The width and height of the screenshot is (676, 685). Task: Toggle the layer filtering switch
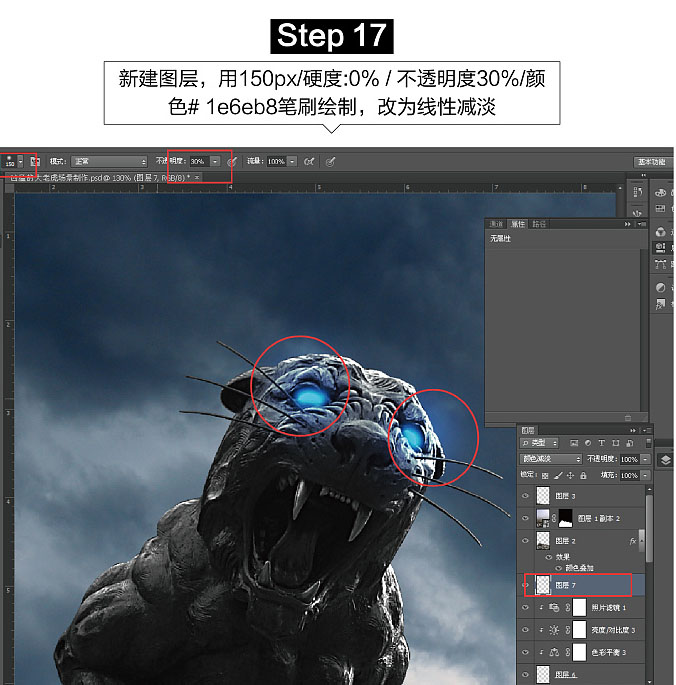point(649,443)
